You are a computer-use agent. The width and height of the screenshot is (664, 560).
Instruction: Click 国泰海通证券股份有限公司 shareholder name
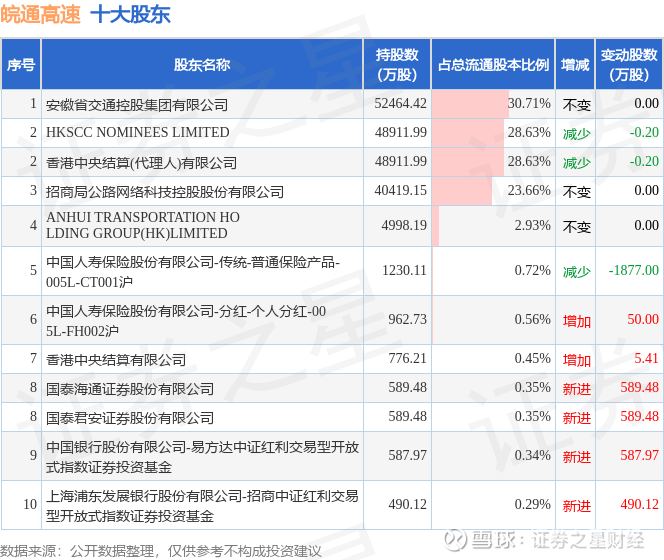tap(130, 388)
